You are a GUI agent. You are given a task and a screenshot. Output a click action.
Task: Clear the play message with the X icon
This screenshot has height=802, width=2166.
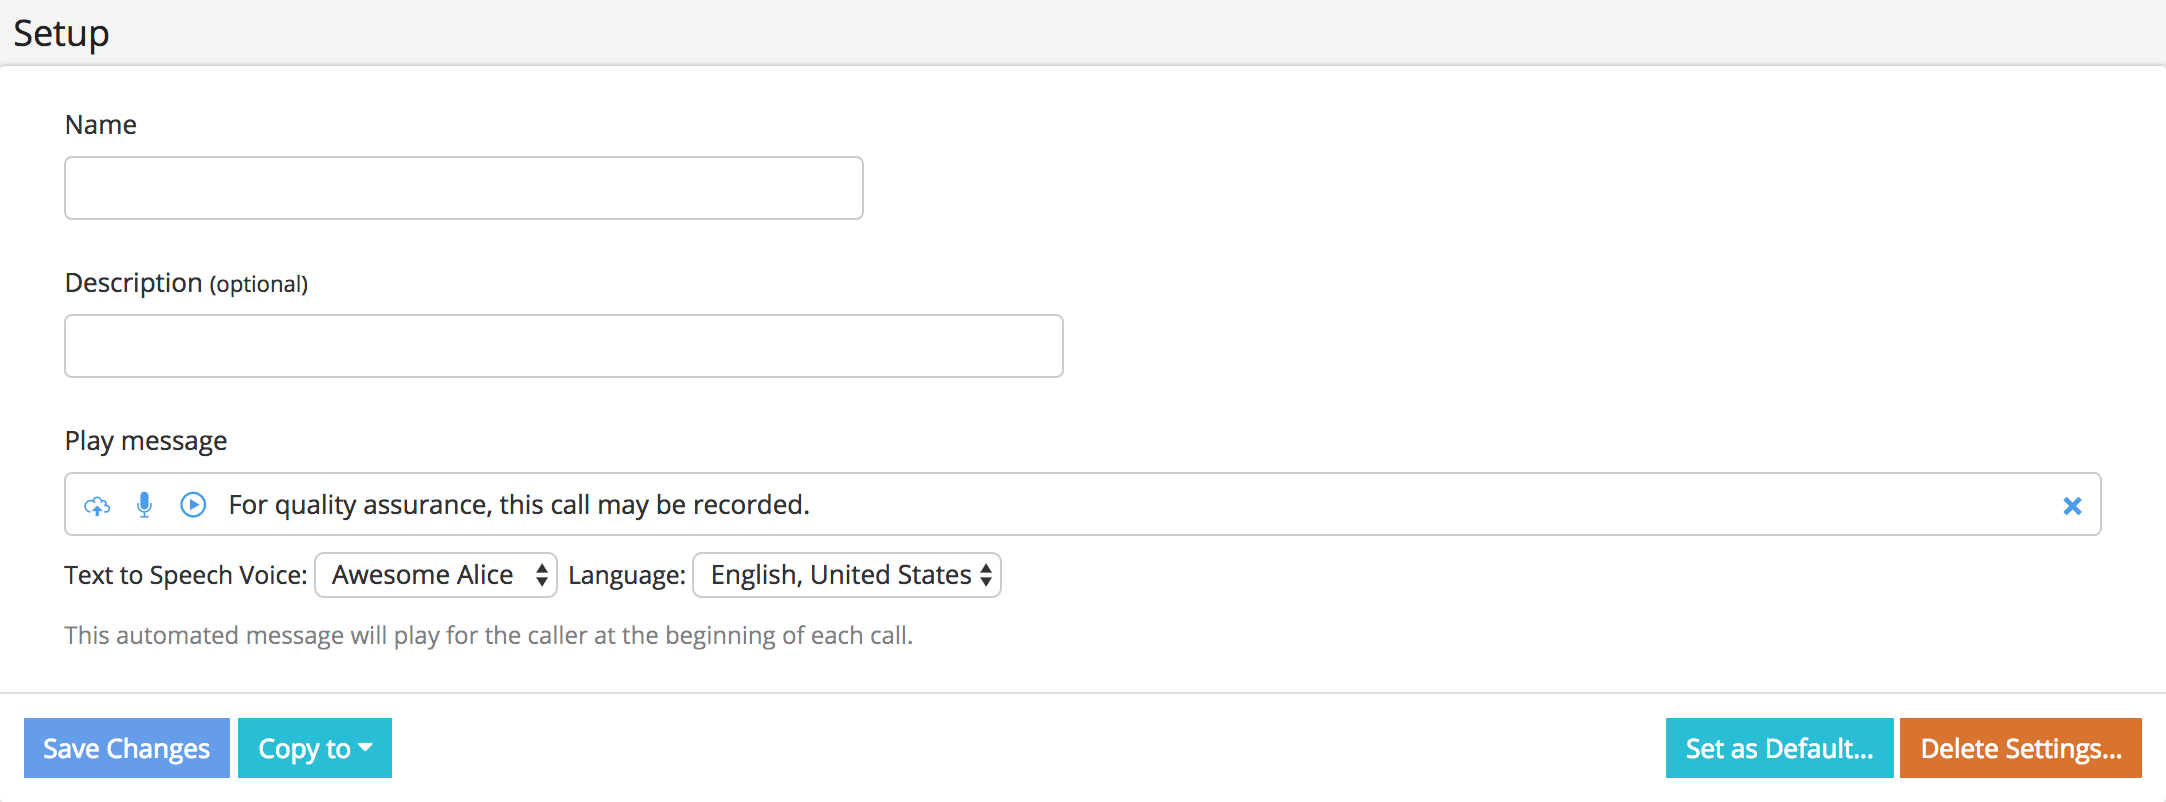(2072, 506)
